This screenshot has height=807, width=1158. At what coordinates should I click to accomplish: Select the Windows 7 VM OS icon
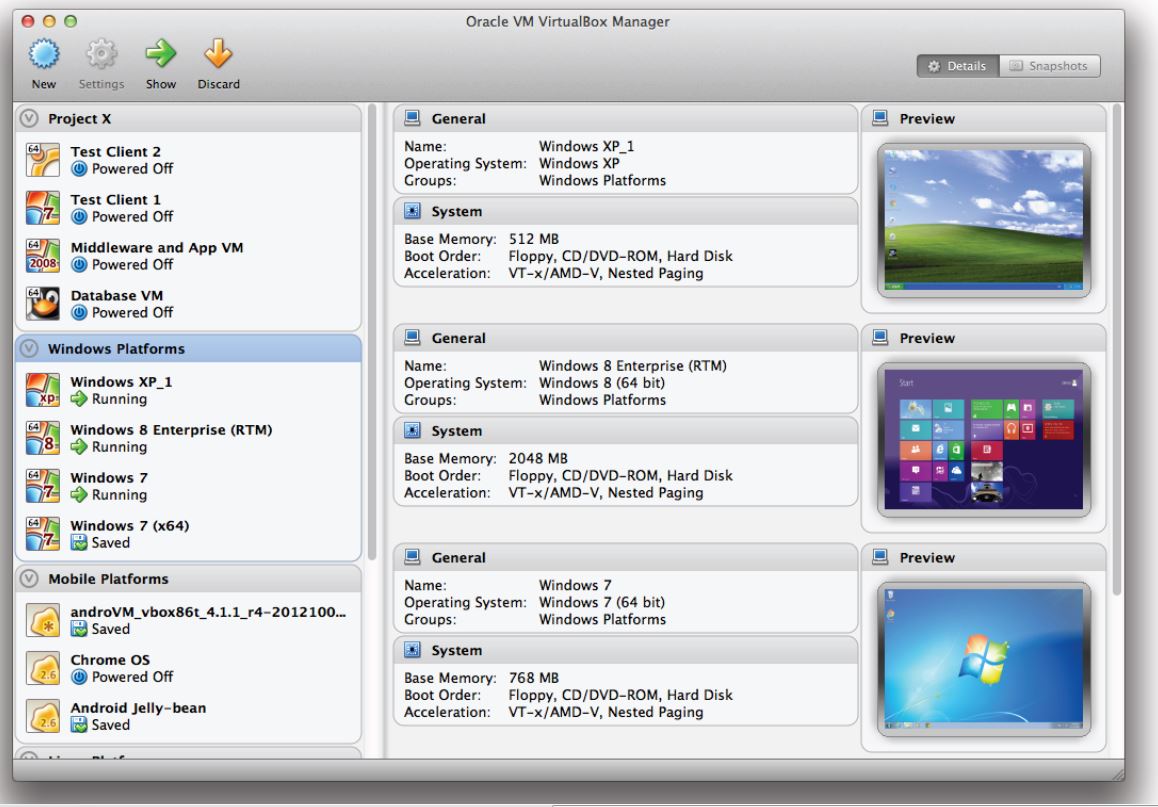(x=43, y=486)
